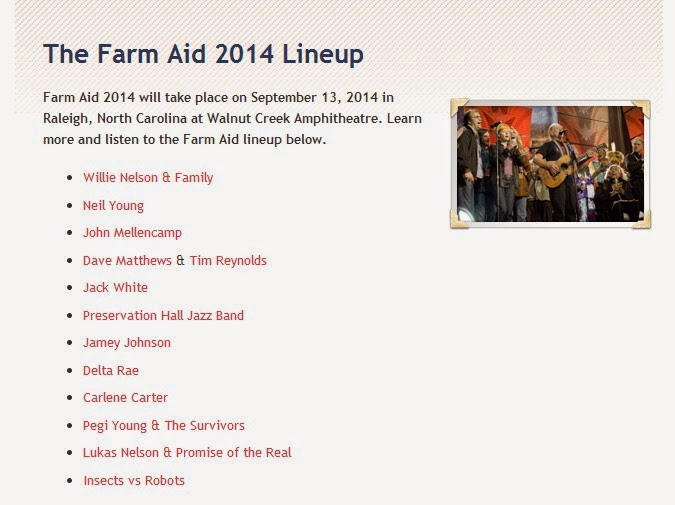Click the intro paragraph about Raleigh venue

[x=232, y=118]
